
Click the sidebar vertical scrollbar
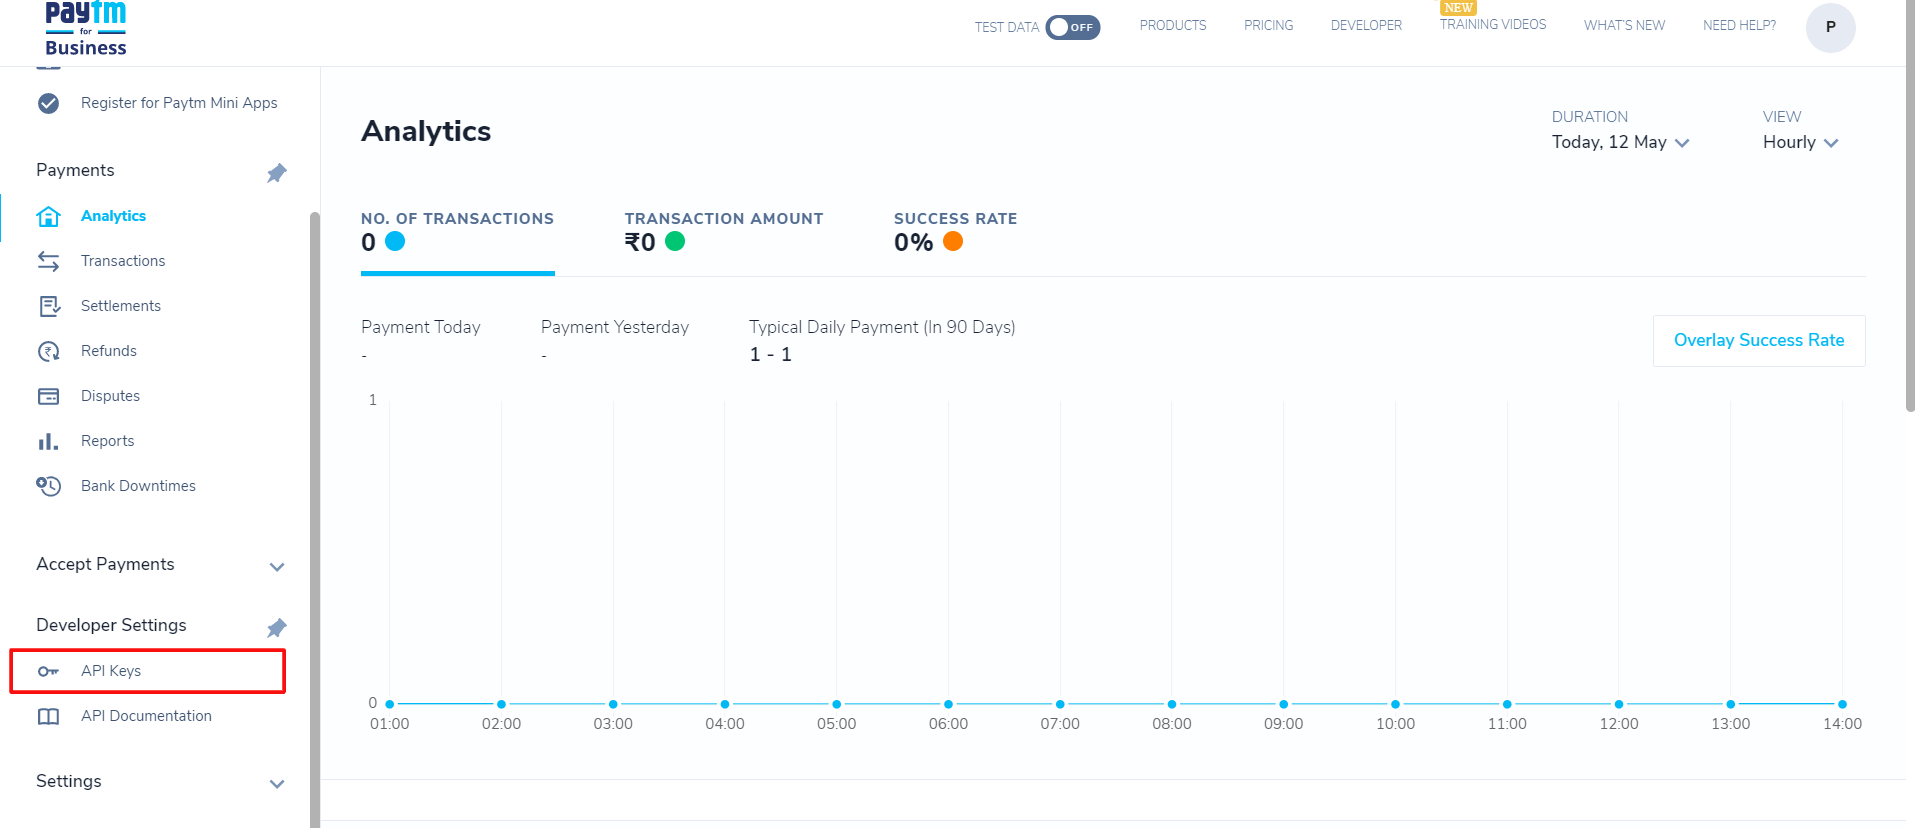pyautogui.click(x=315, y=519)
